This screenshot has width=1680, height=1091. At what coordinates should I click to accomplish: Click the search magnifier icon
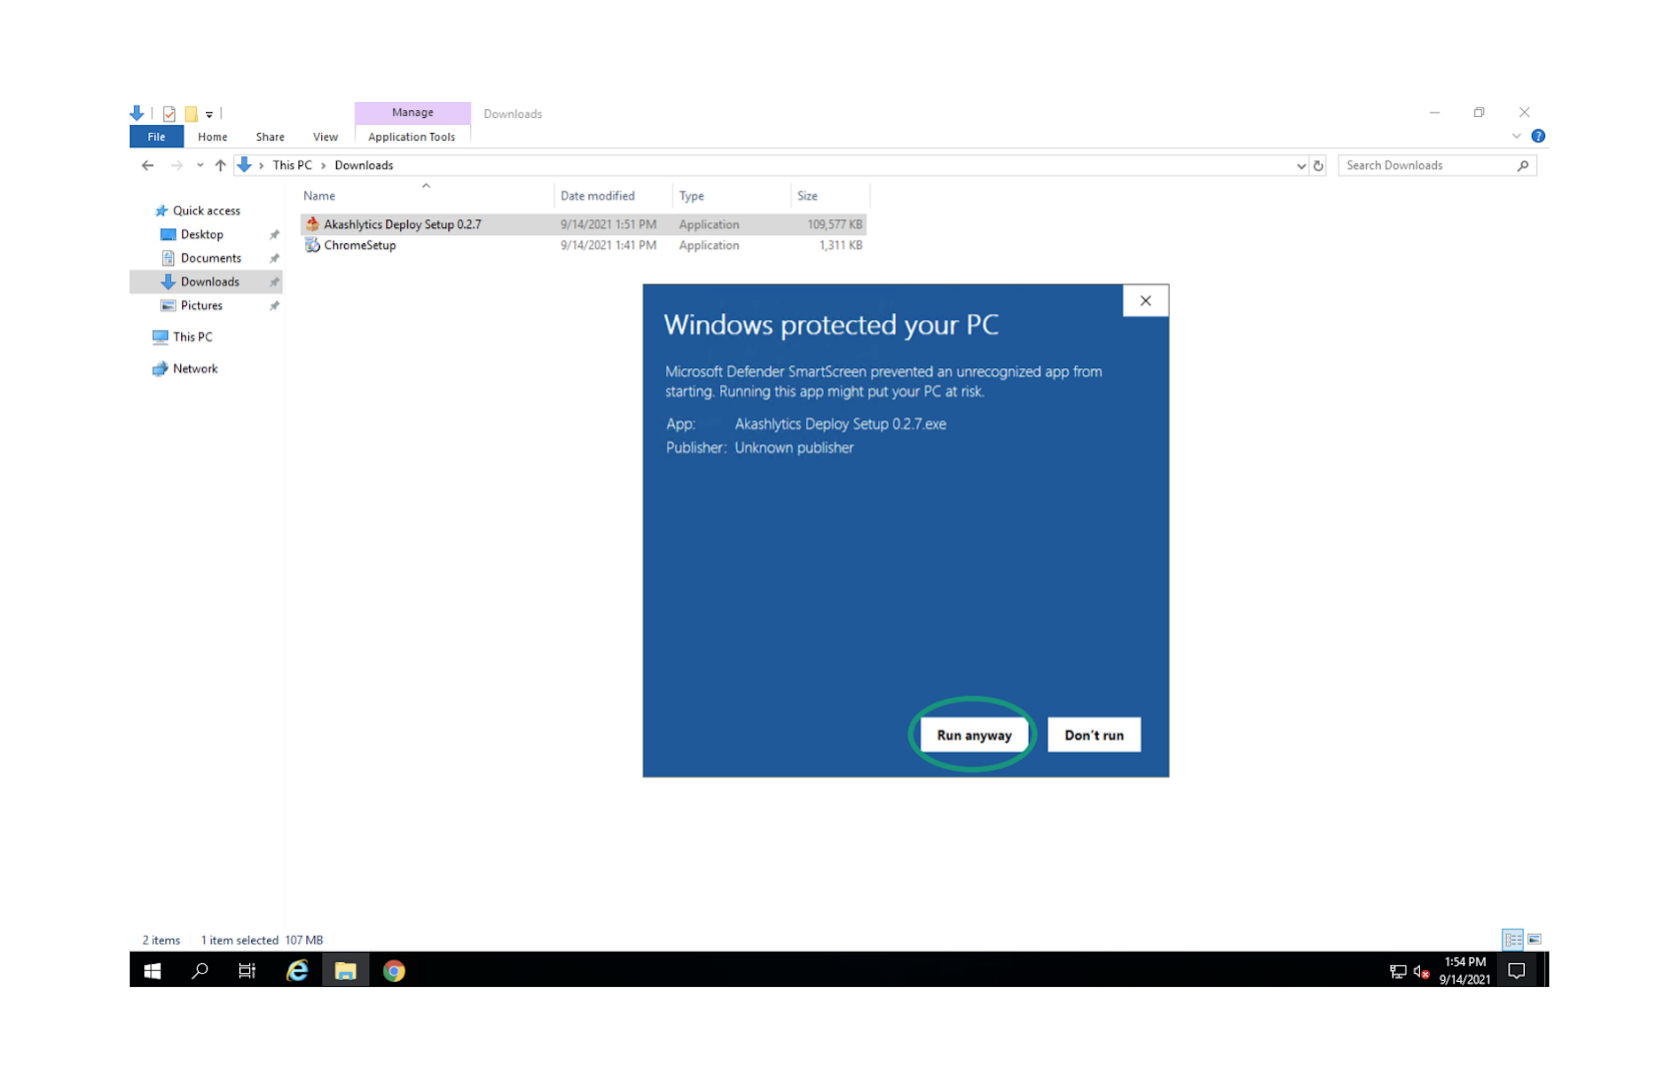click(x=1523, y=166)
